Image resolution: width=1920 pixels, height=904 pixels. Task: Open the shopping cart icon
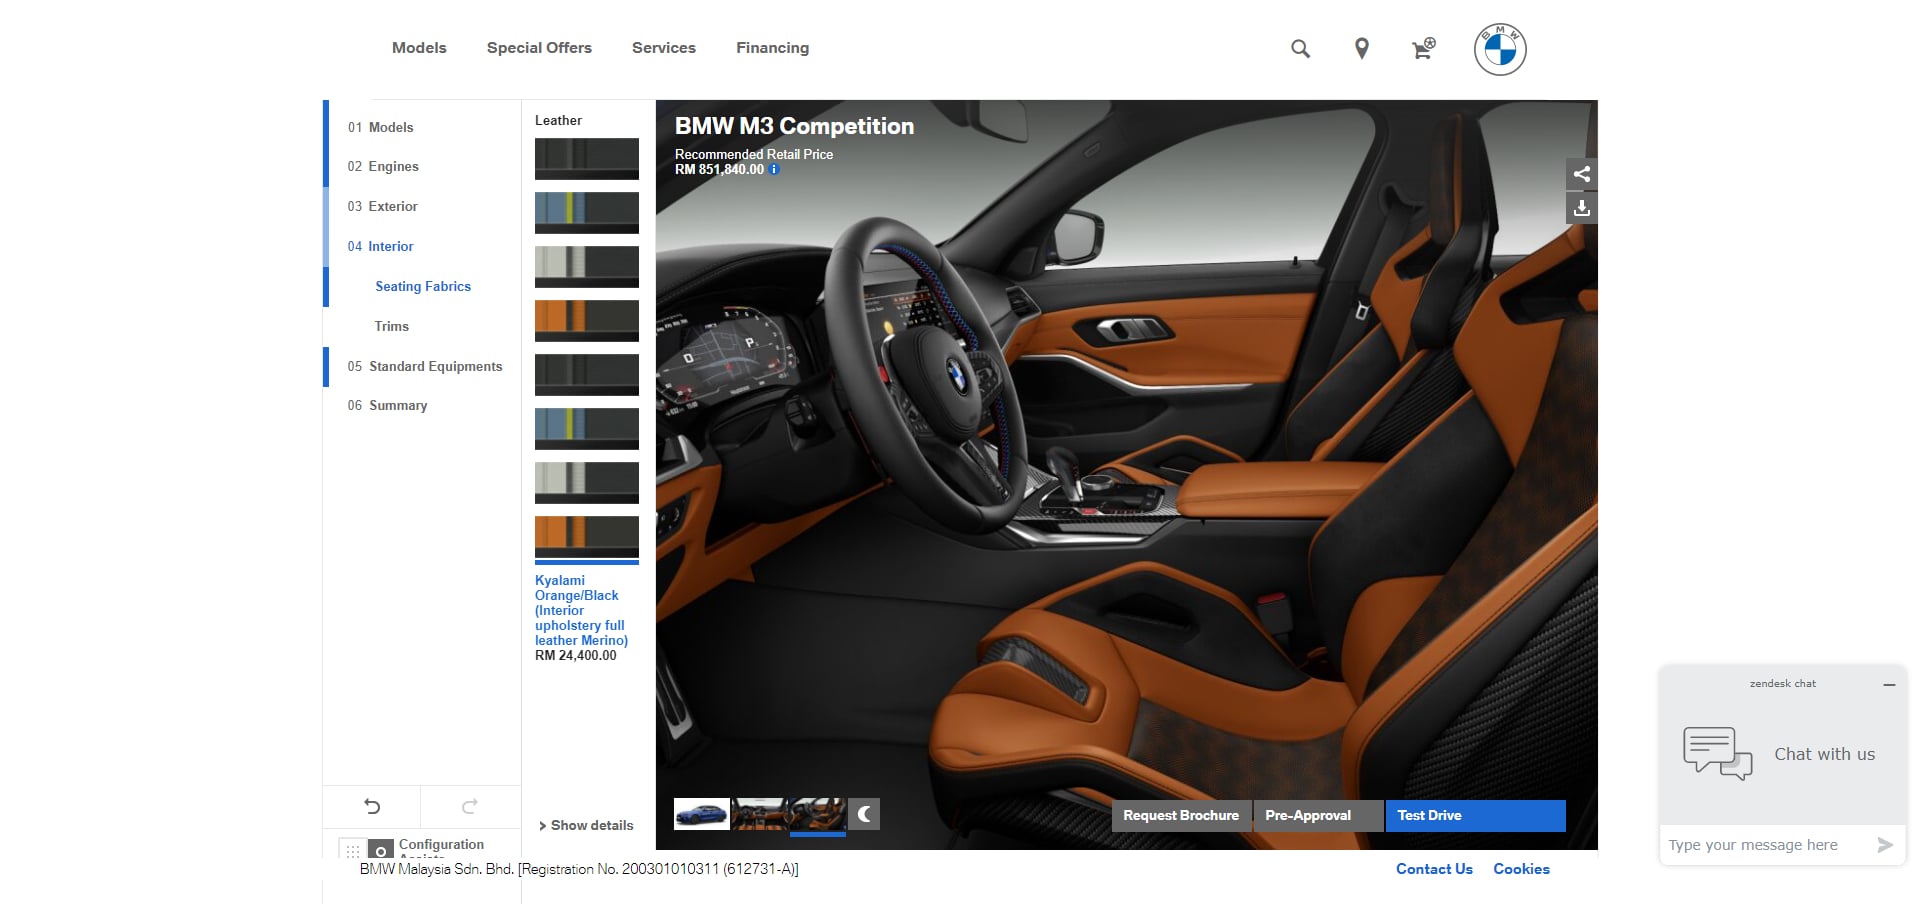click(1423, 48)
